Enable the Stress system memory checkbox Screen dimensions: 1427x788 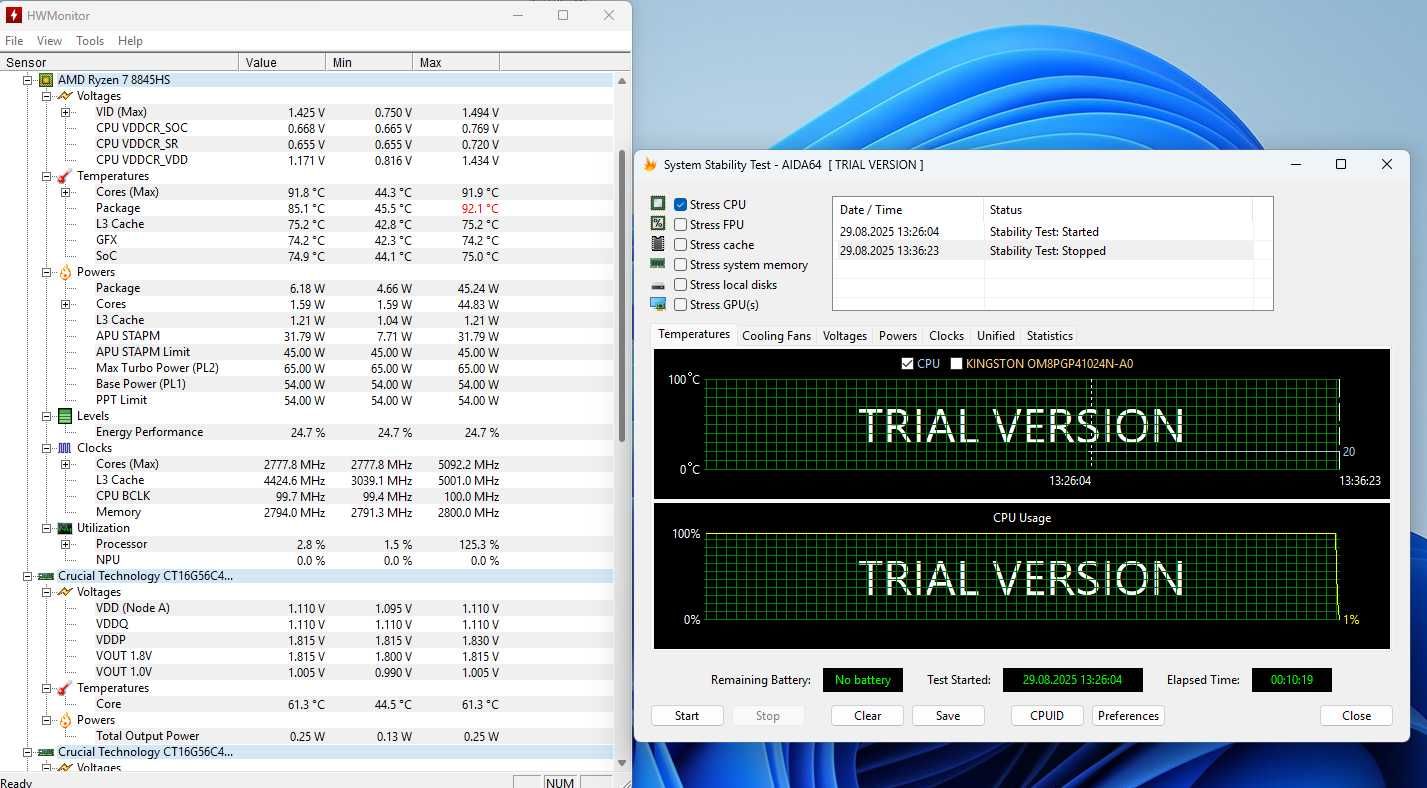(x=681, y=264)
